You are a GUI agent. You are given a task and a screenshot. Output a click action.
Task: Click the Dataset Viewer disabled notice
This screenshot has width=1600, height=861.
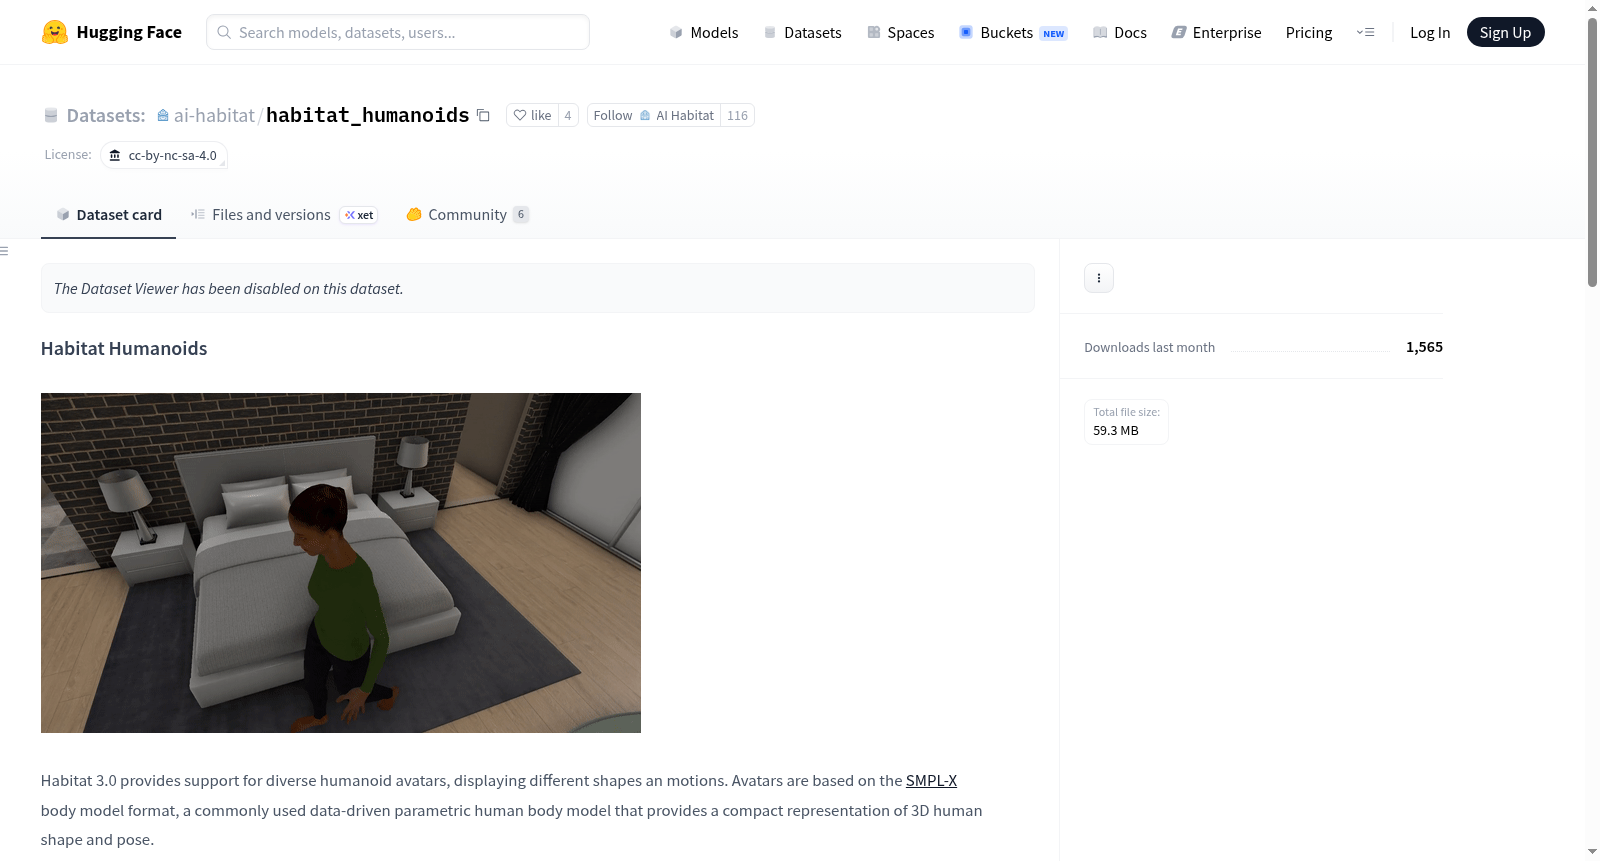coord(538,288)
